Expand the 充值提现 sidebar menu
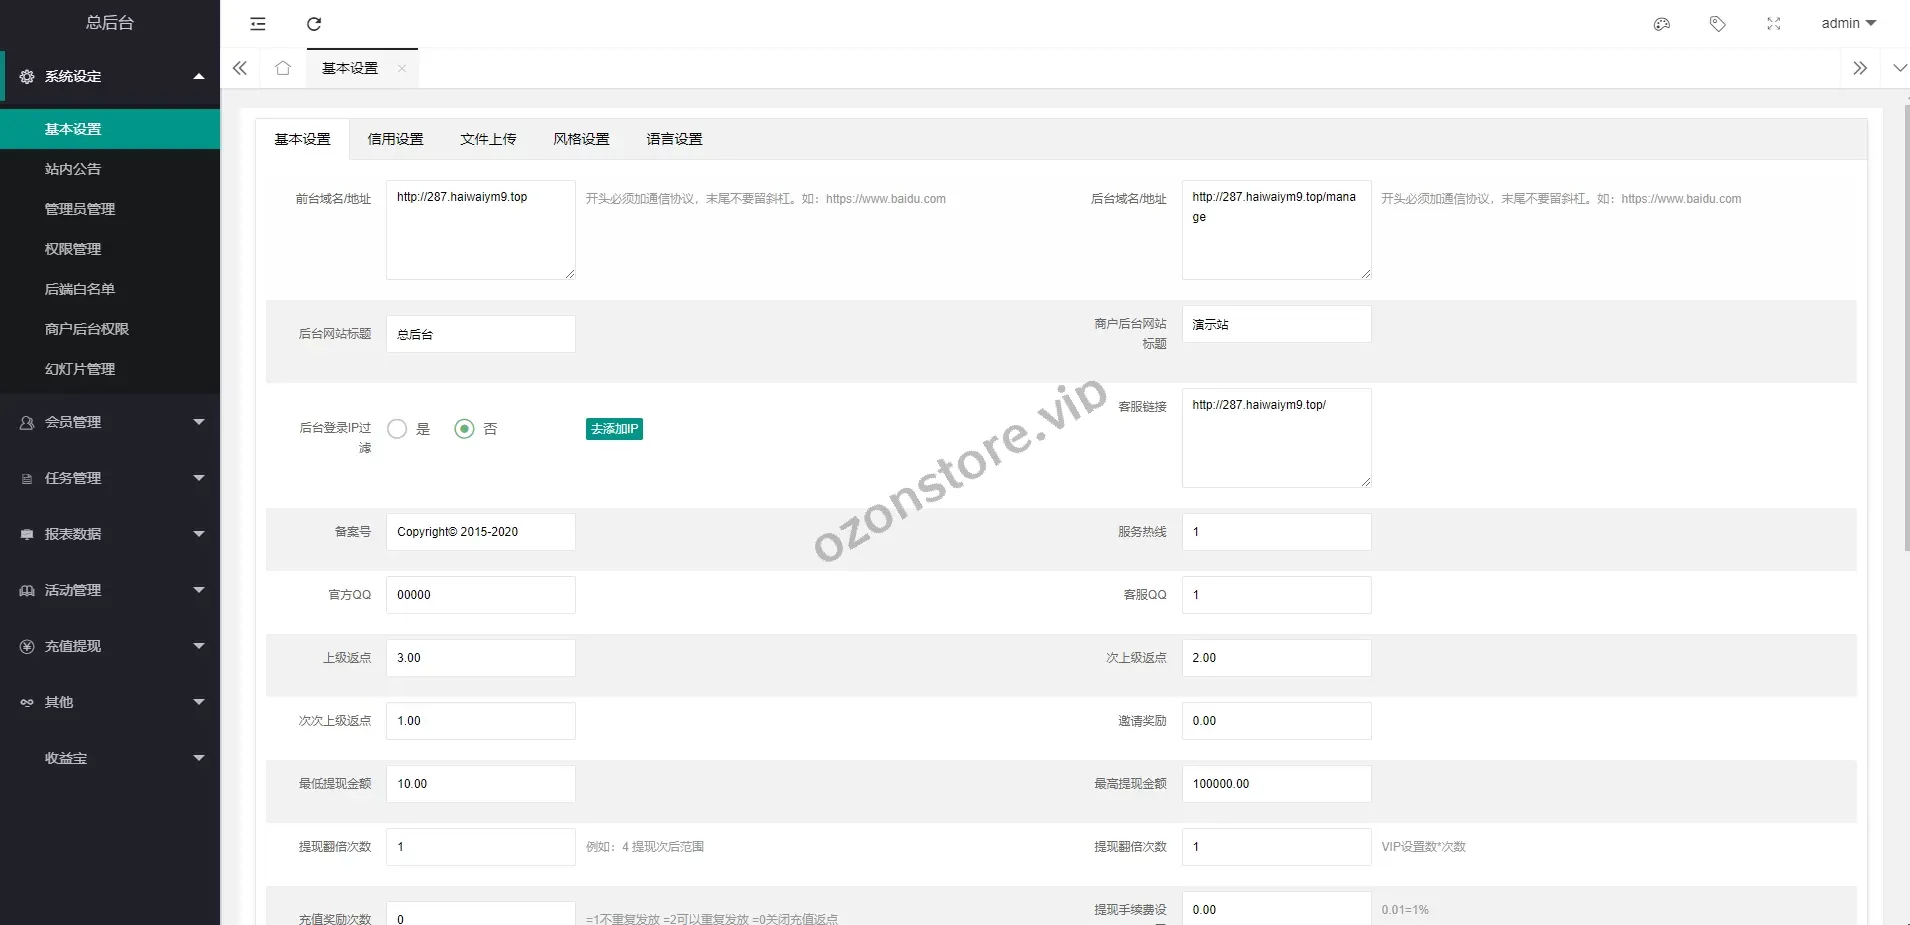The image size is (1910, 925). [110, 646]
